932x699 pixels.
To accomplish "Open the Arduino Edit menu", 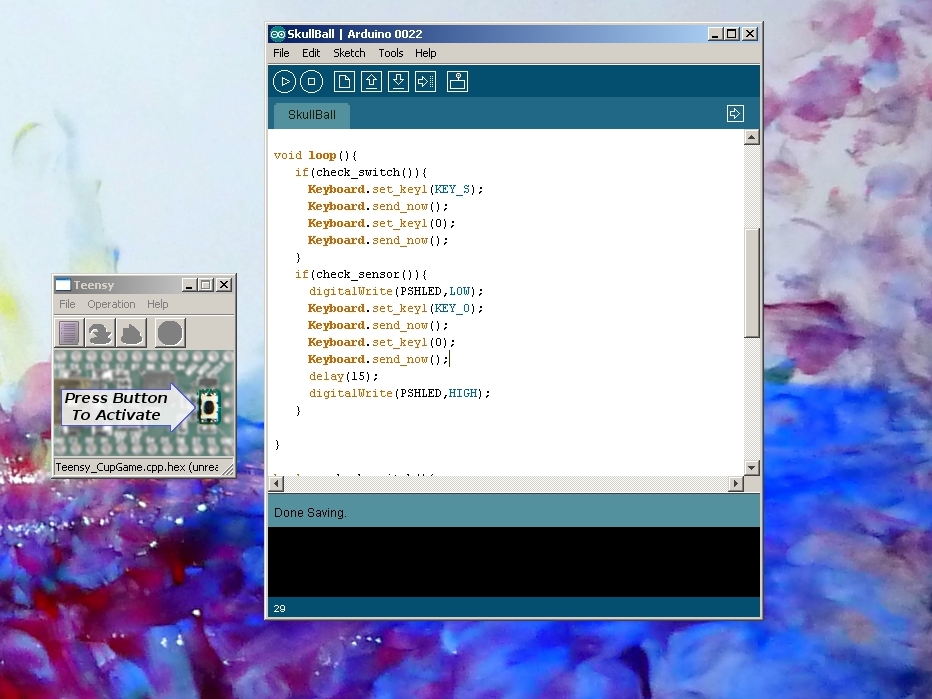I will point(311,53).
